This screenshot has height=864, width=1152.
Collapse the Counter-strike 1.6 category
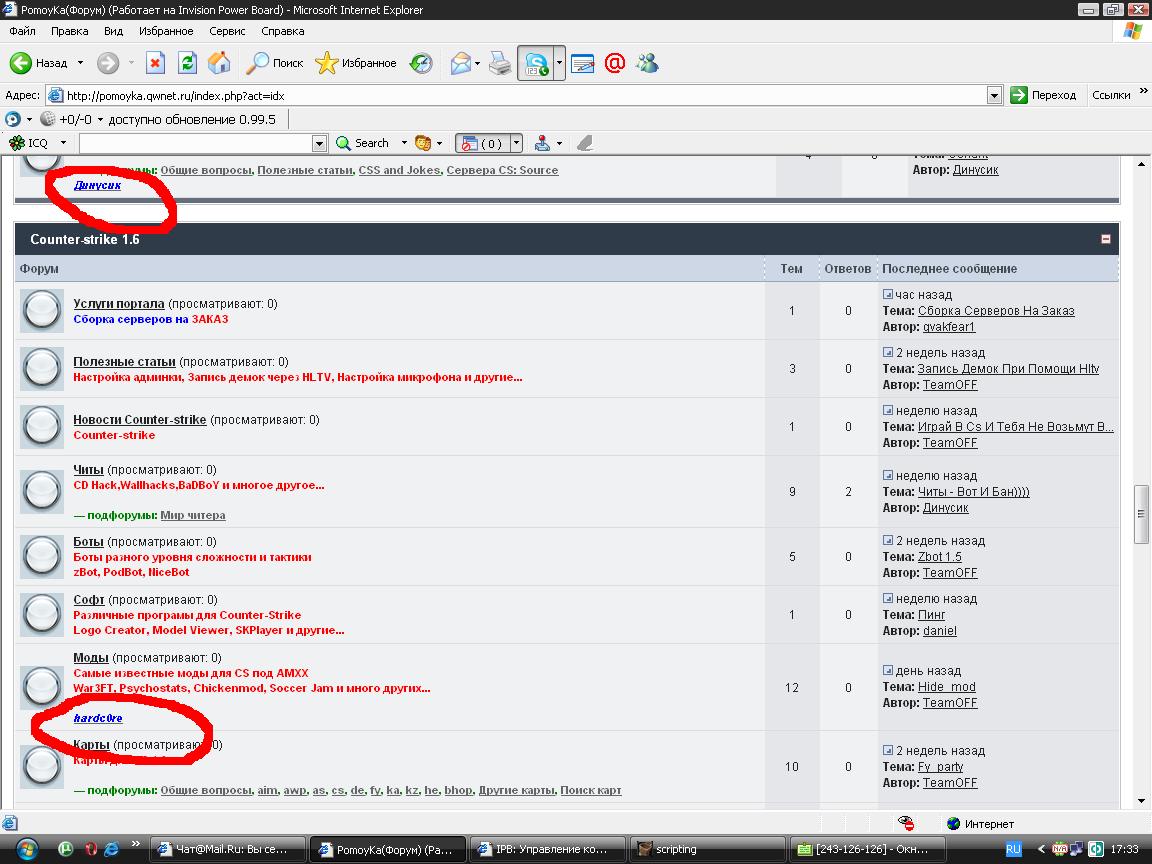(x=1106, y=239)
